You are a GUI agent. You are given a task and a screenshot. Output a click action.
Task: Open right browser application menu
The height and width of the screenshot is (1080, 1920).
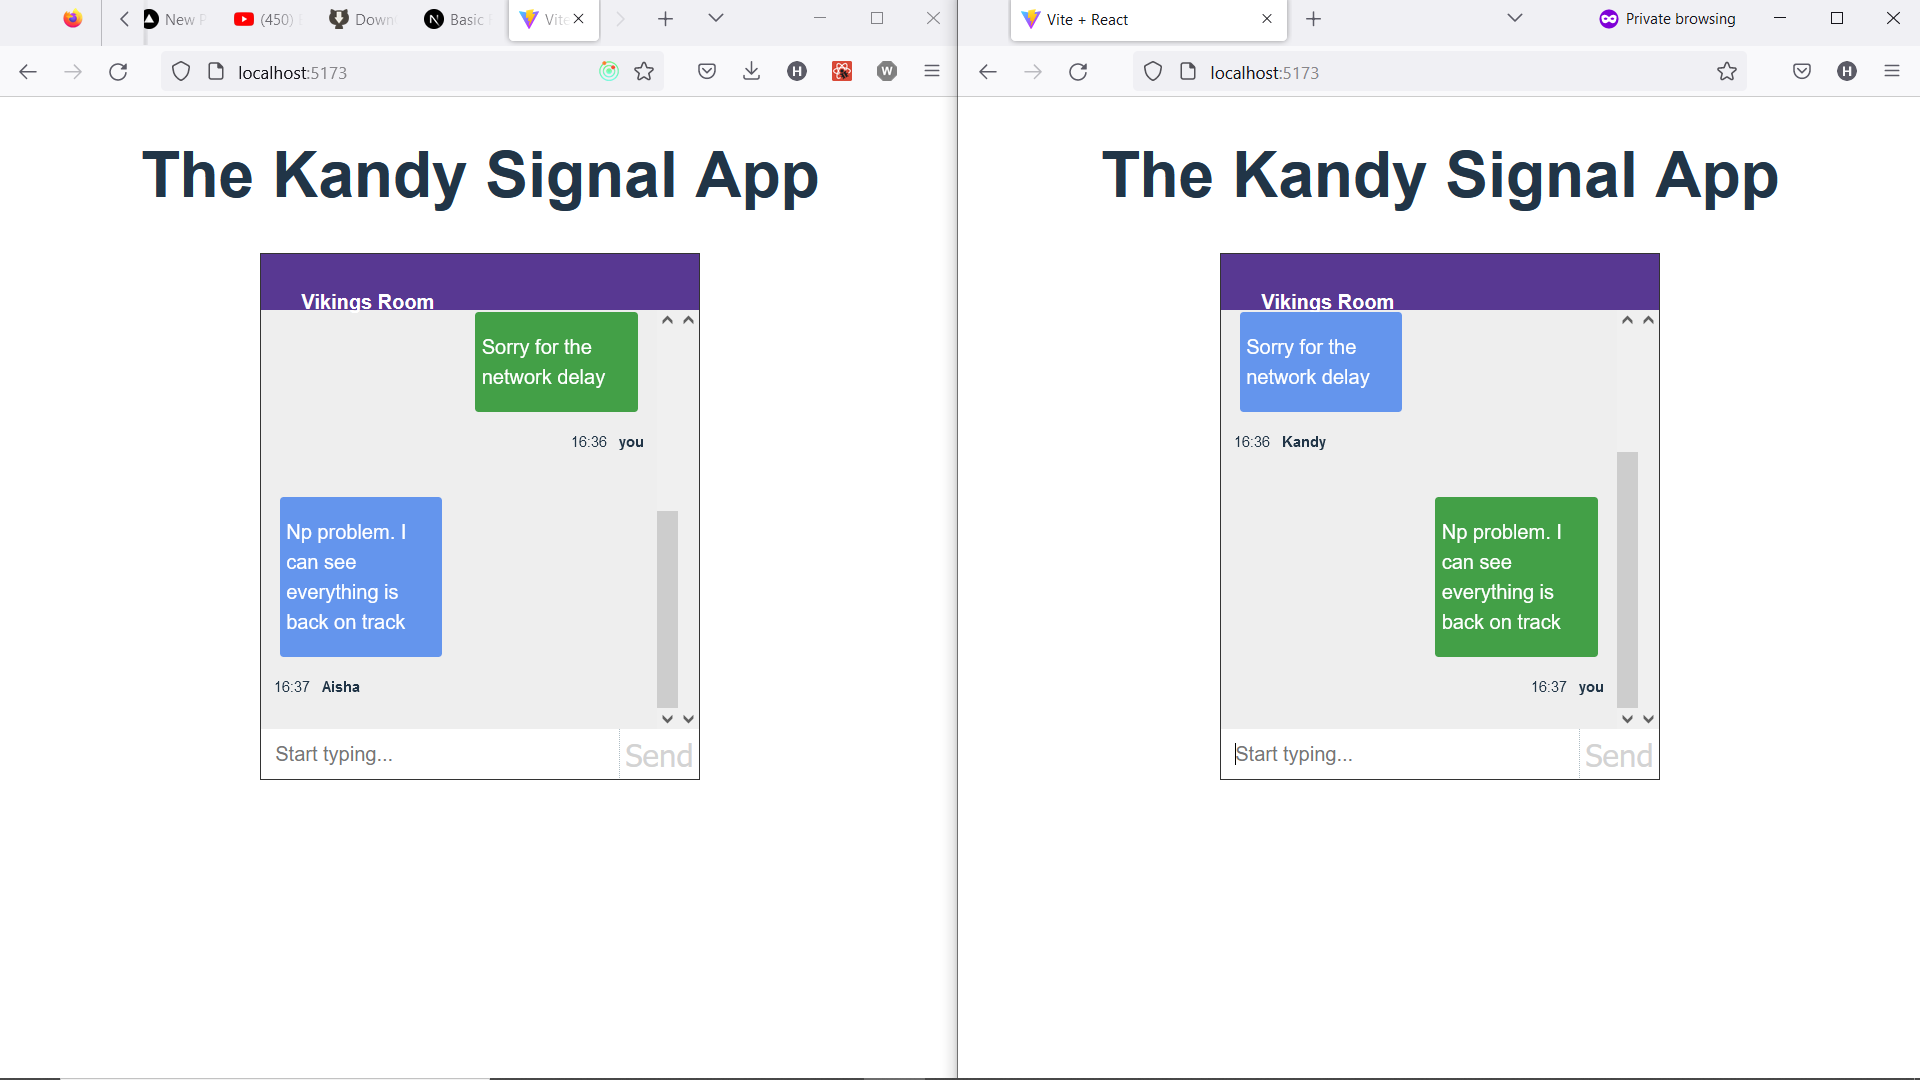coord(1892,72)
